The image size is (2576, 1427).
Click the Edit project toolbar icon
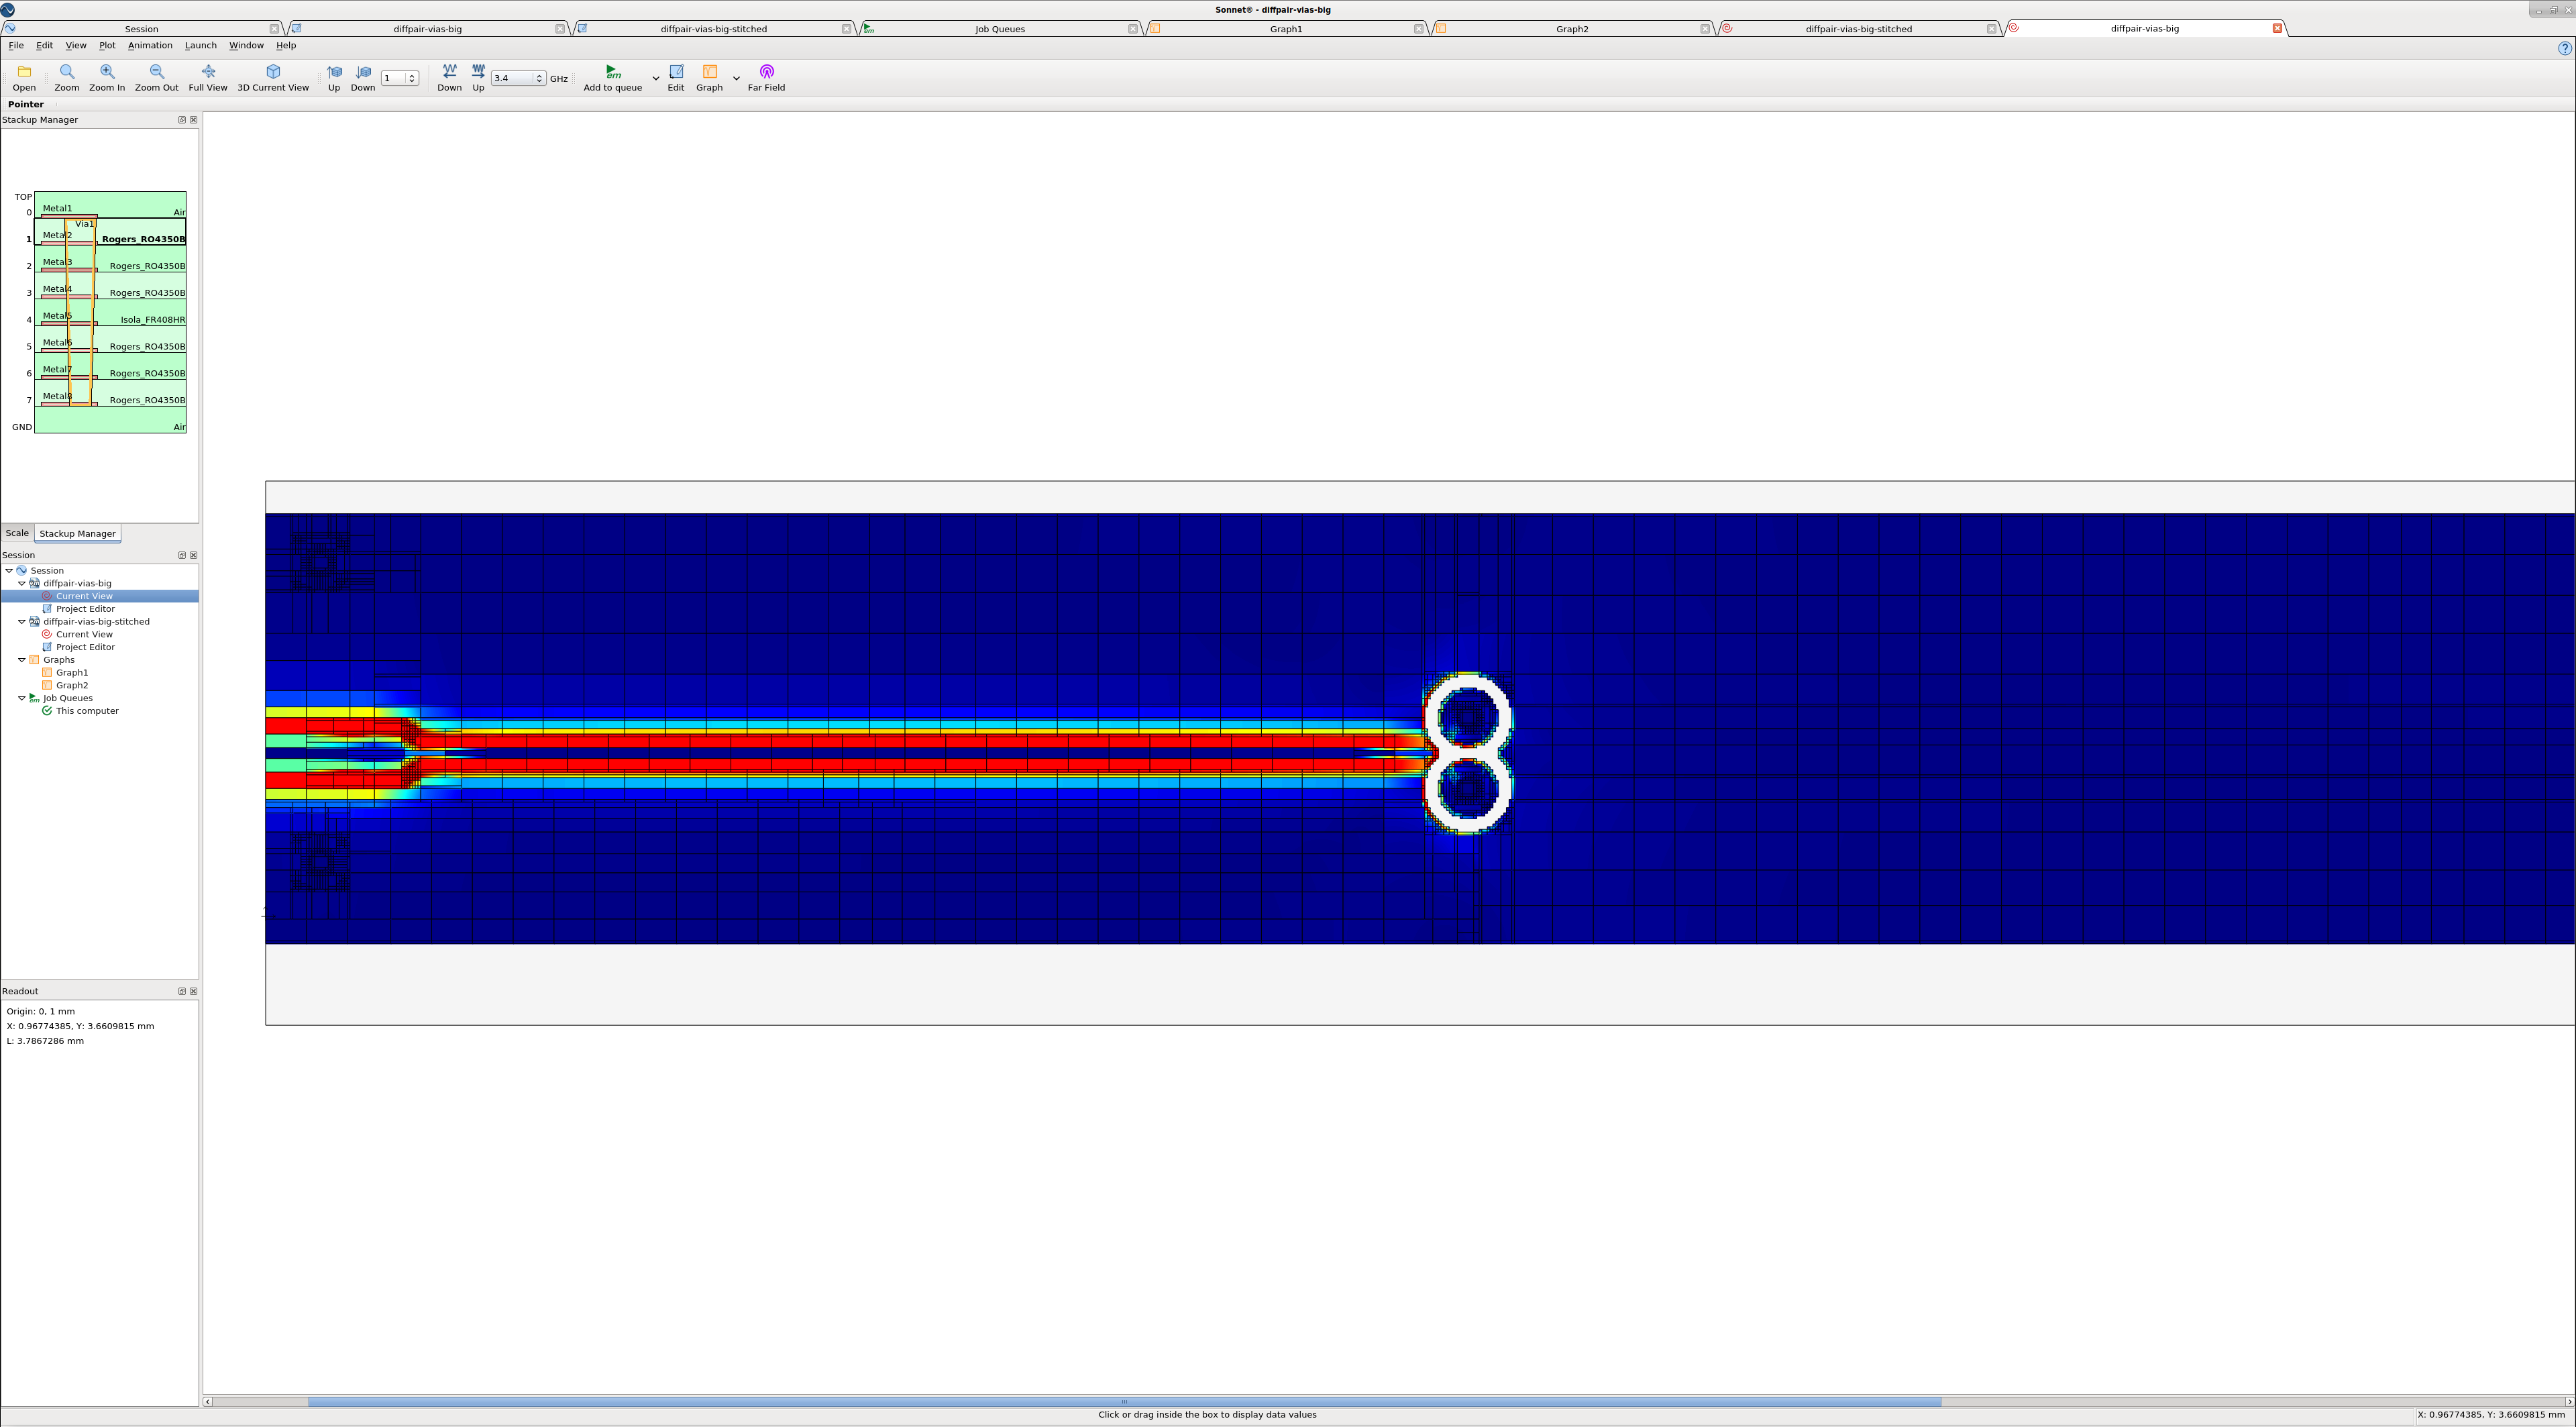[676, 72]
